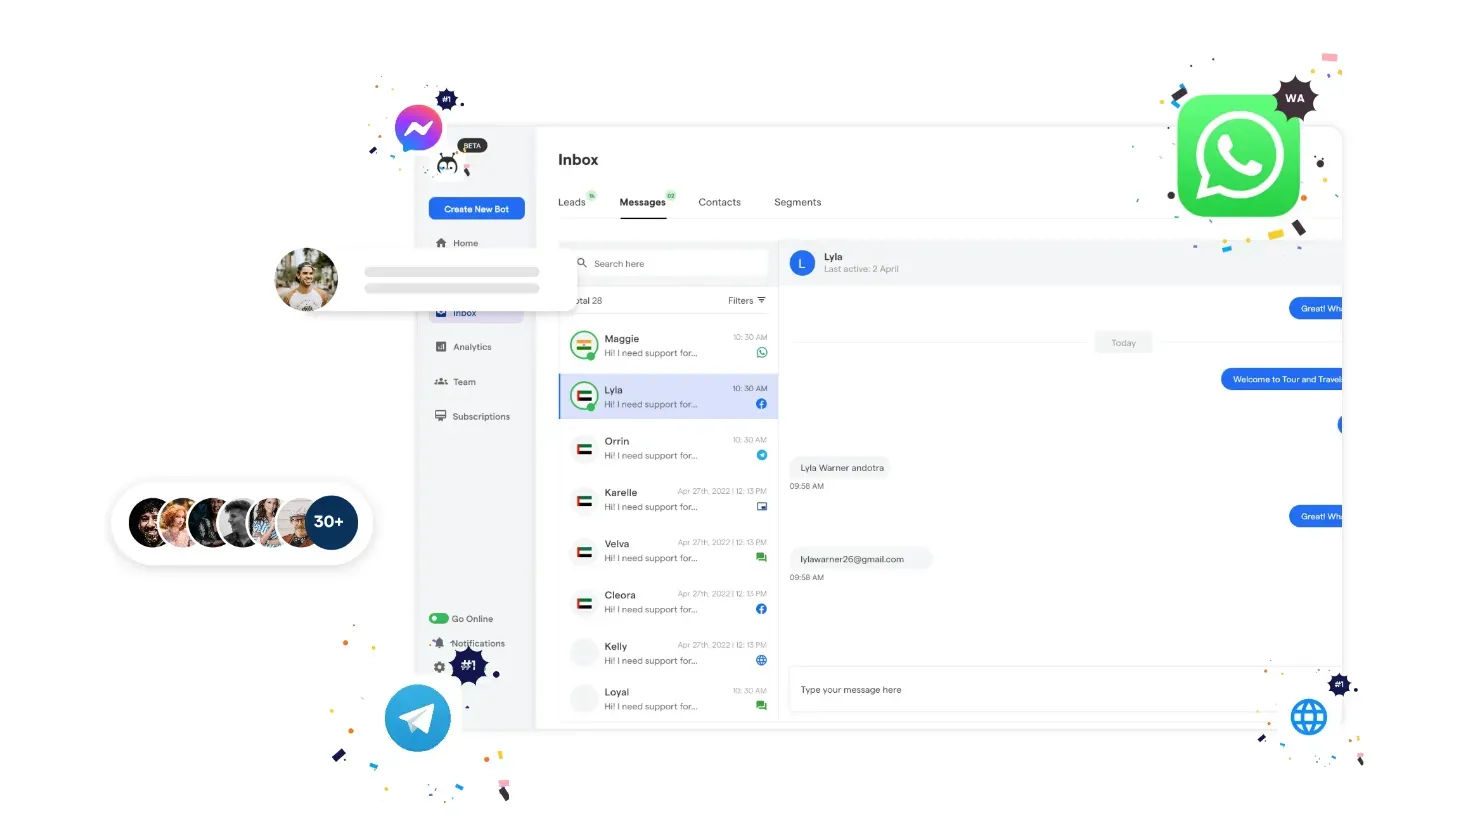Click the blue globe web icon
Screen dimensions: 1480x838
click(1308, 716)
